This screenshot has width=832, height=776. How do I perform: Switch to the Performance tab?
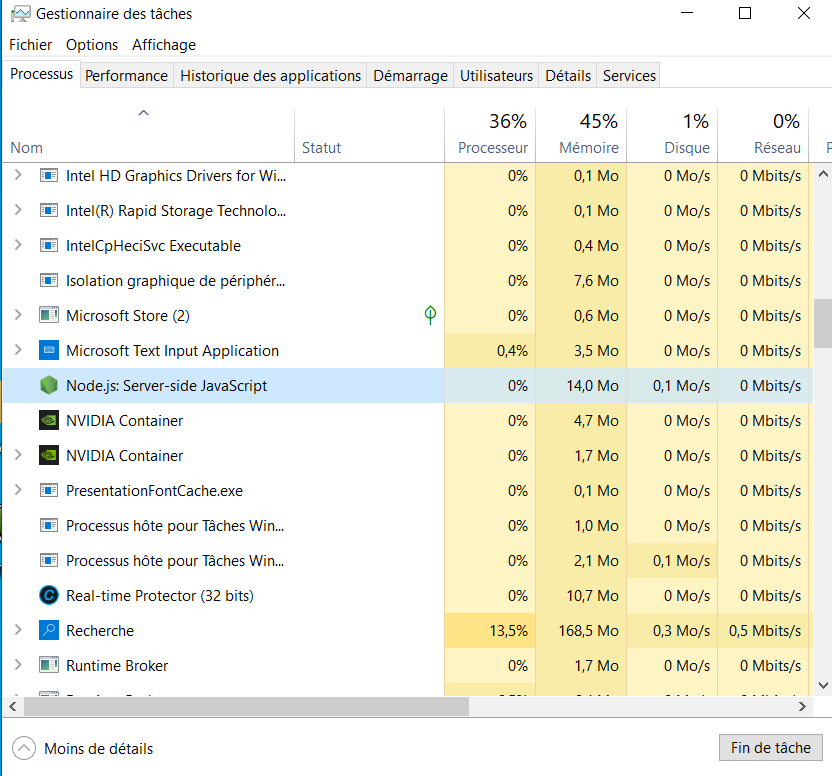click(126, 75)
